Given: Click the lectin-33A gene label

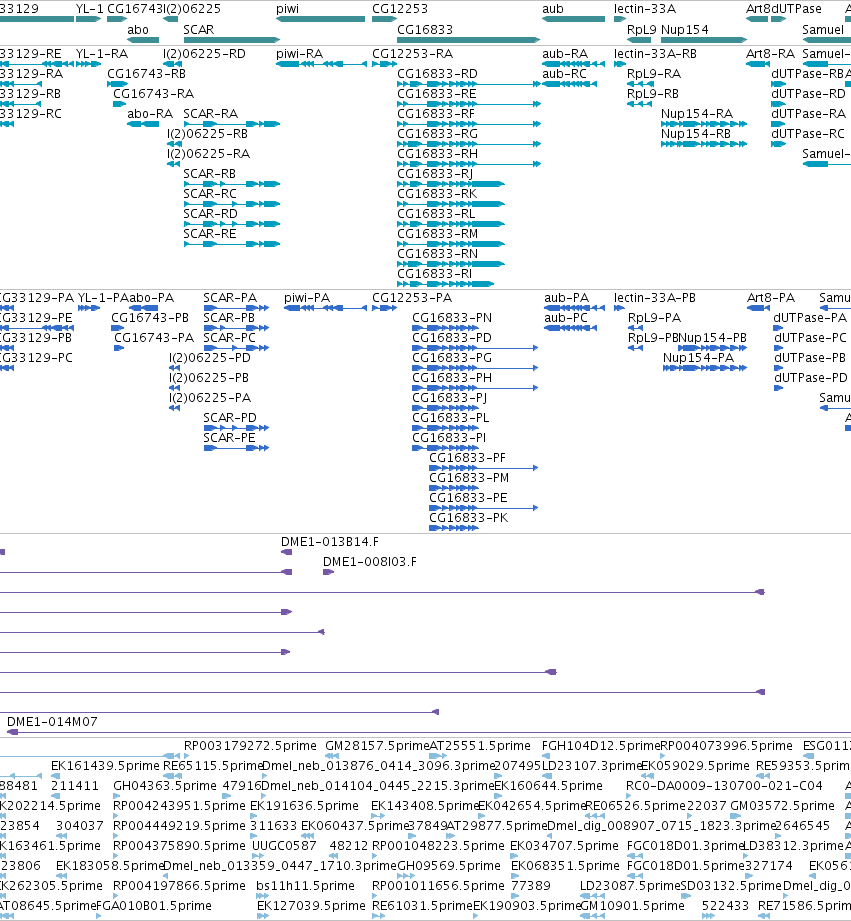Looking at the screenshot, I should point(645,9).
